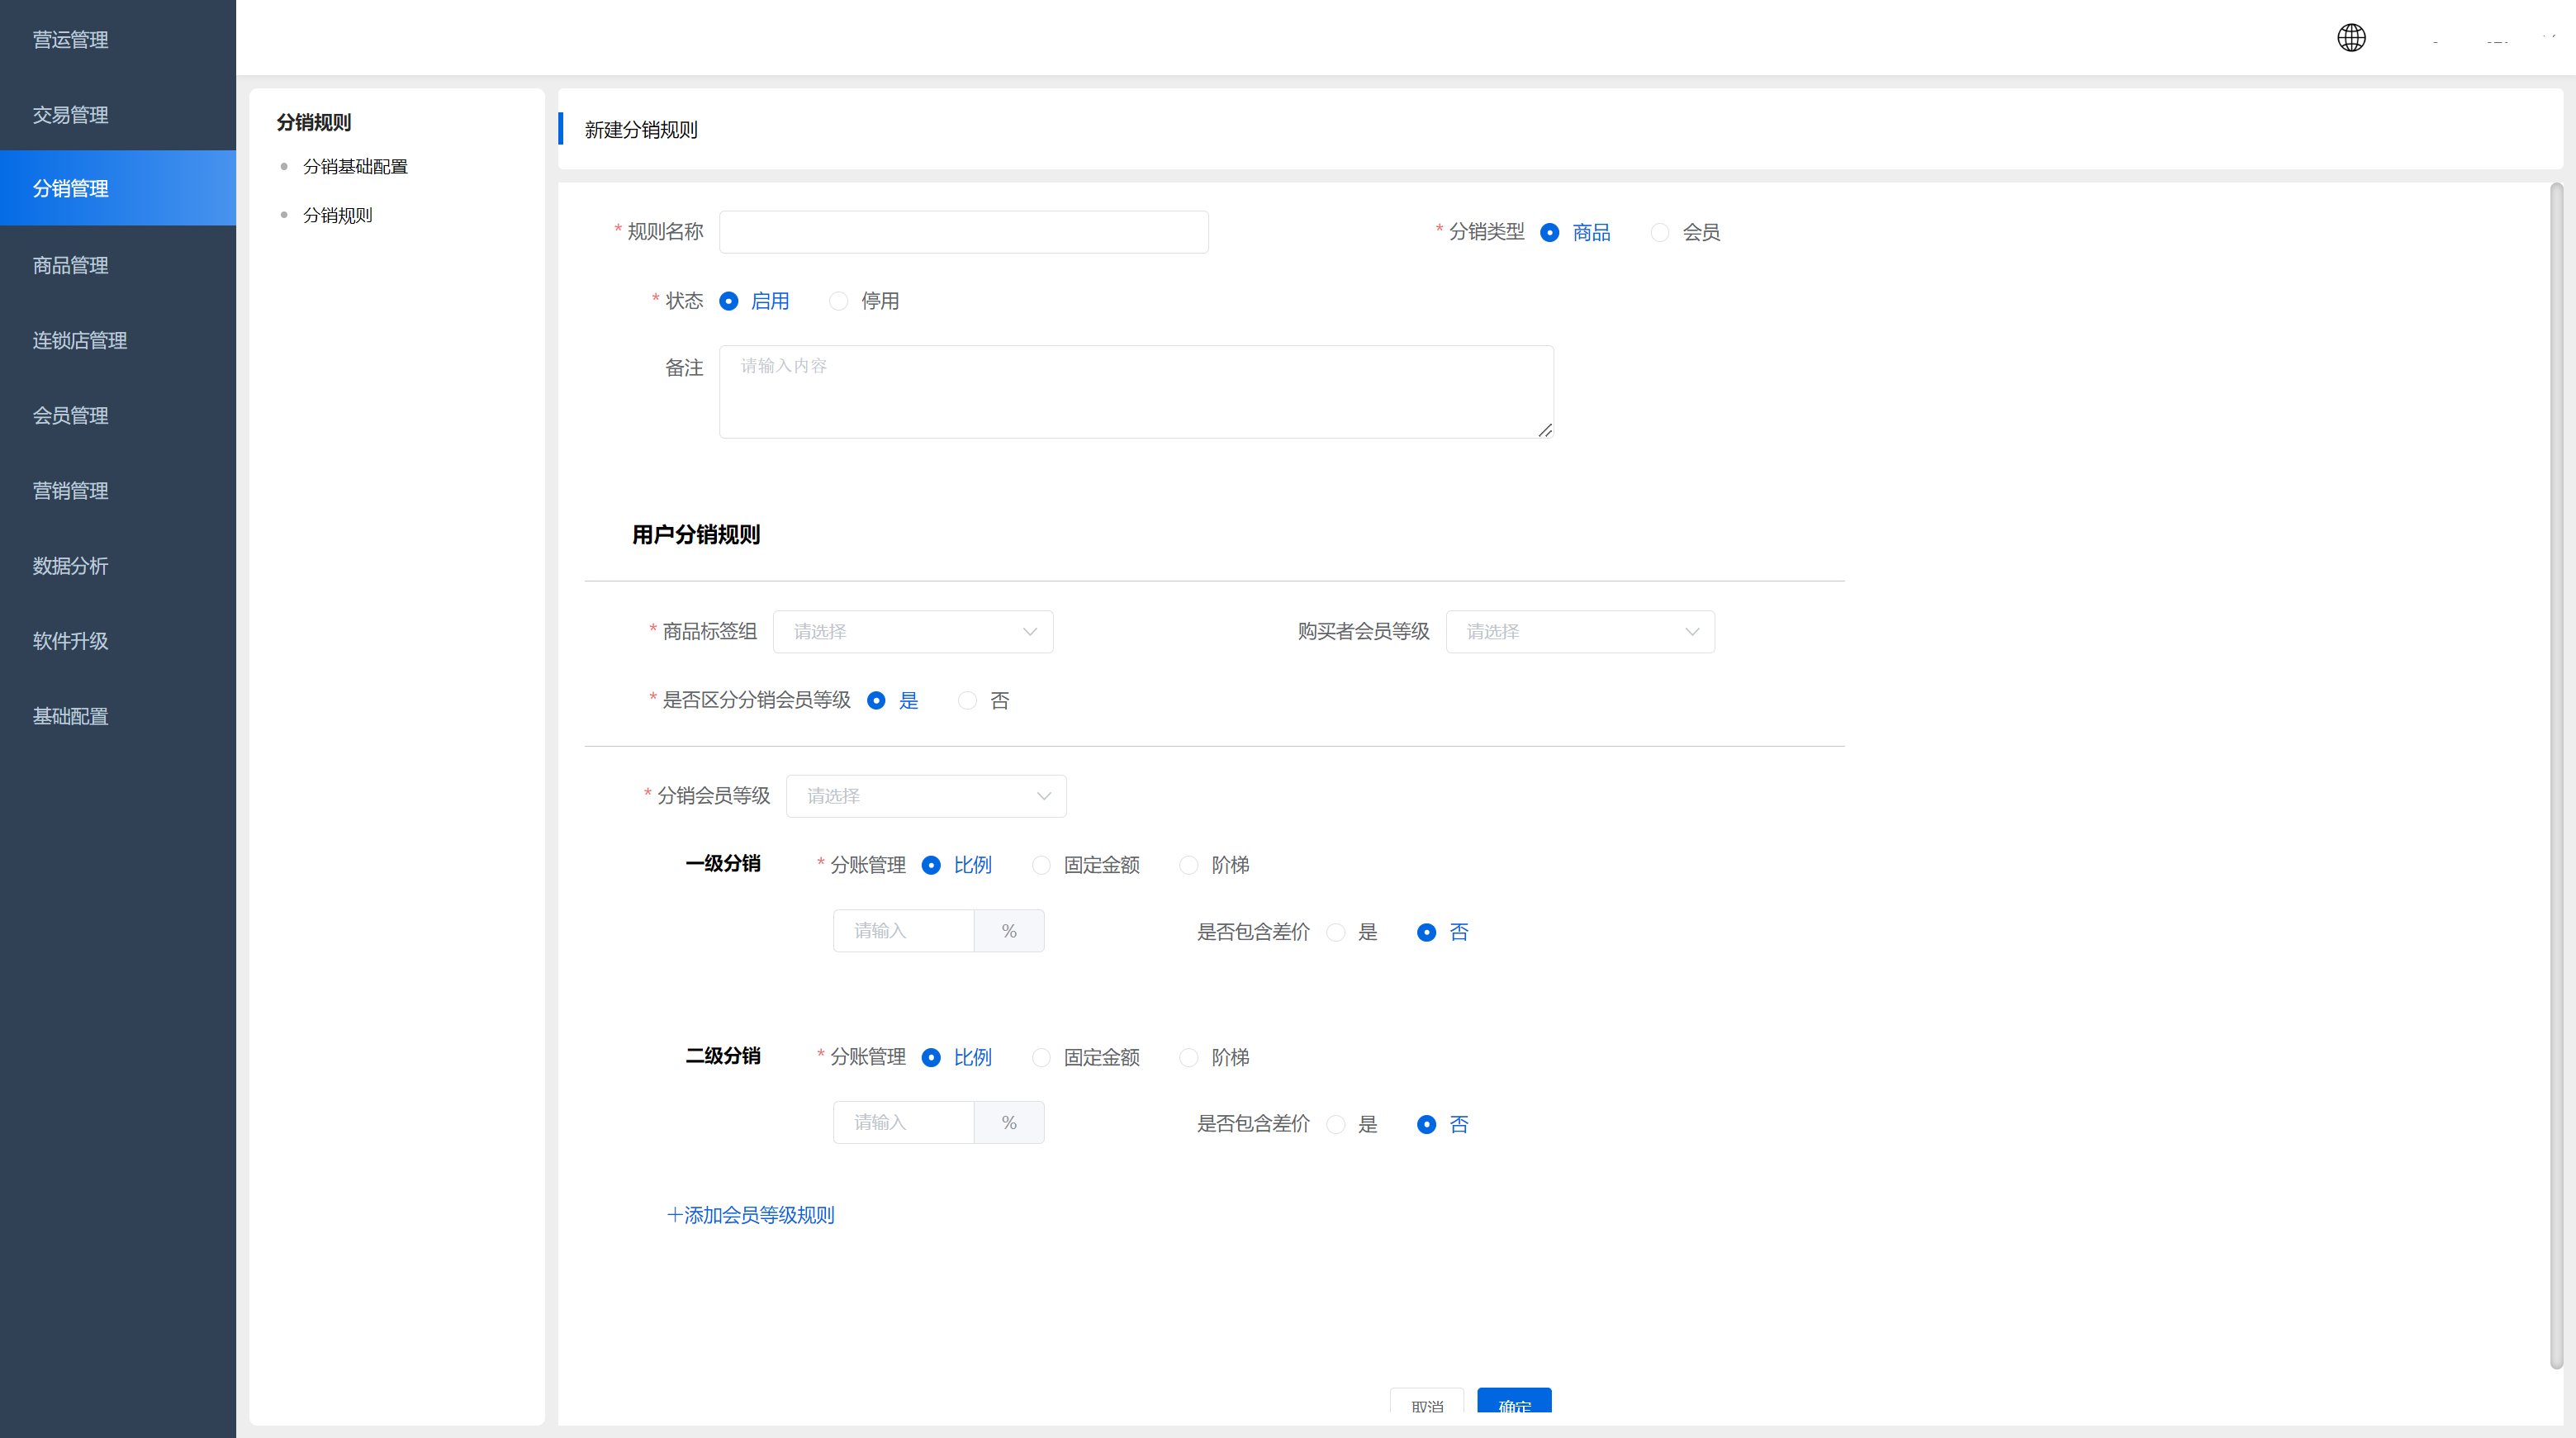
Task: Select 否 for 一级分销 是否包含差价
Action: (1426, 932)
